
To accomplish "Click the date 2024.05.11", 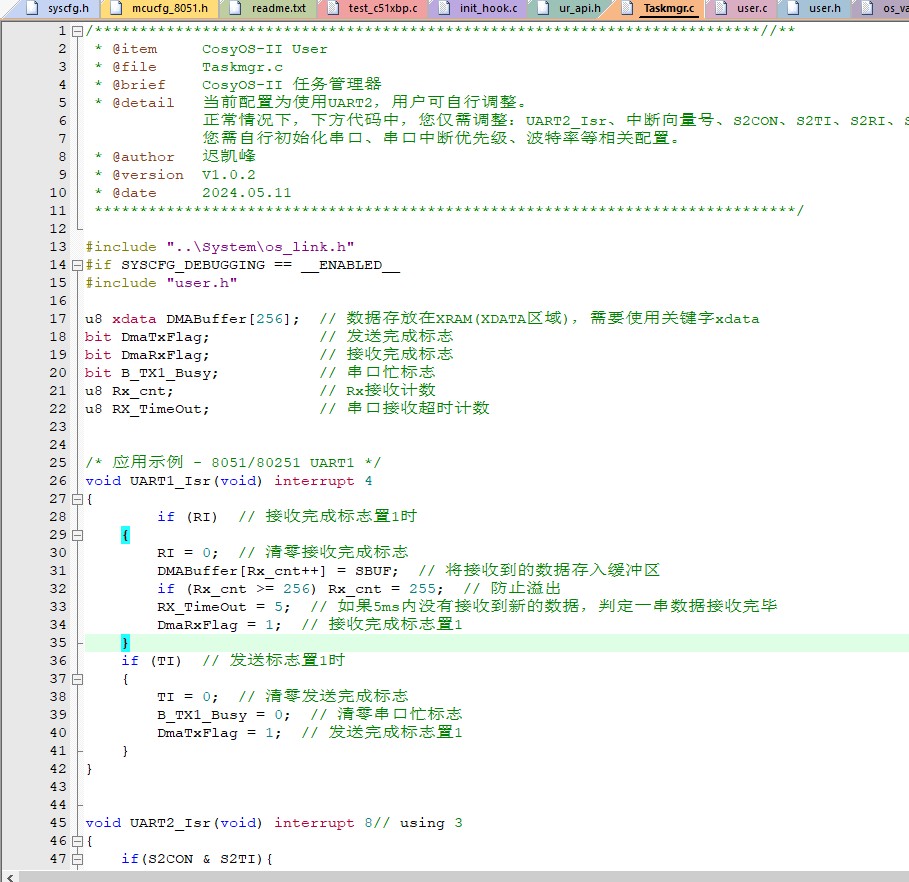I will click(246, 193).
